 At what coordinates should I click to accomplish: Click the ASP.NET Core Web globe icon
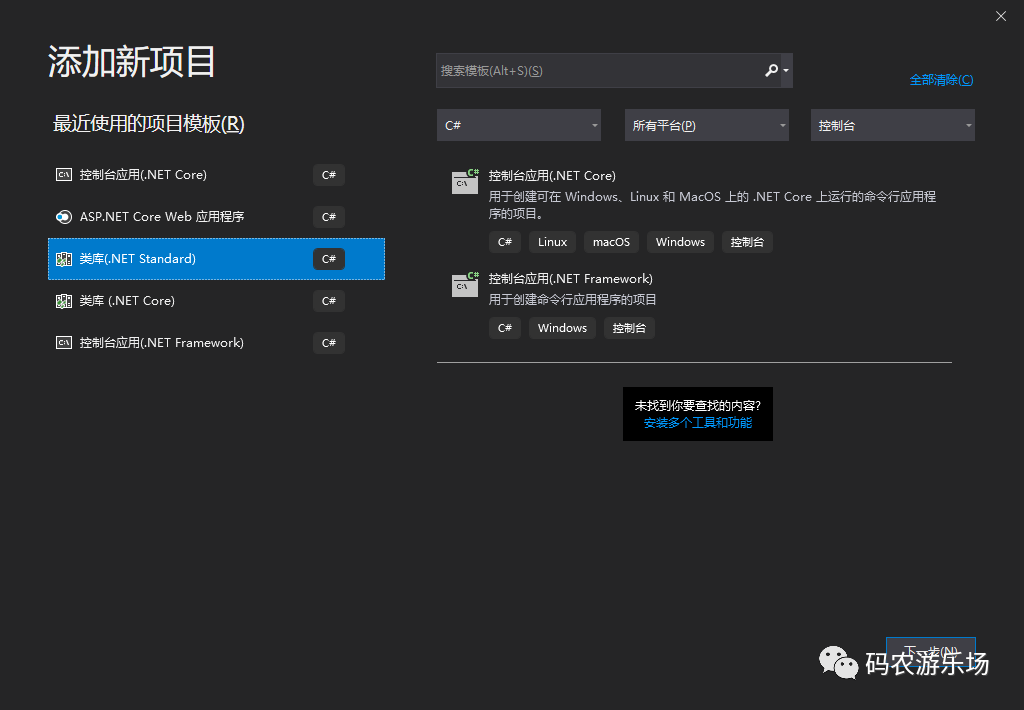(64, 217)
